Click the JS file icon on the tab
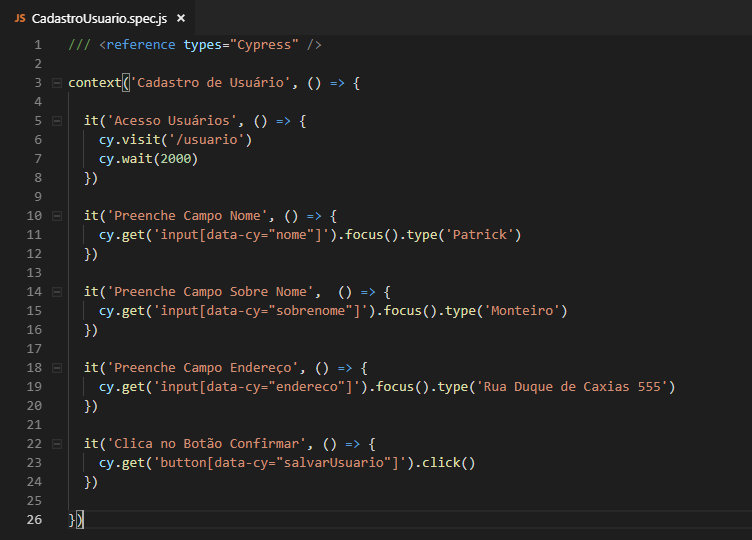 20,18
